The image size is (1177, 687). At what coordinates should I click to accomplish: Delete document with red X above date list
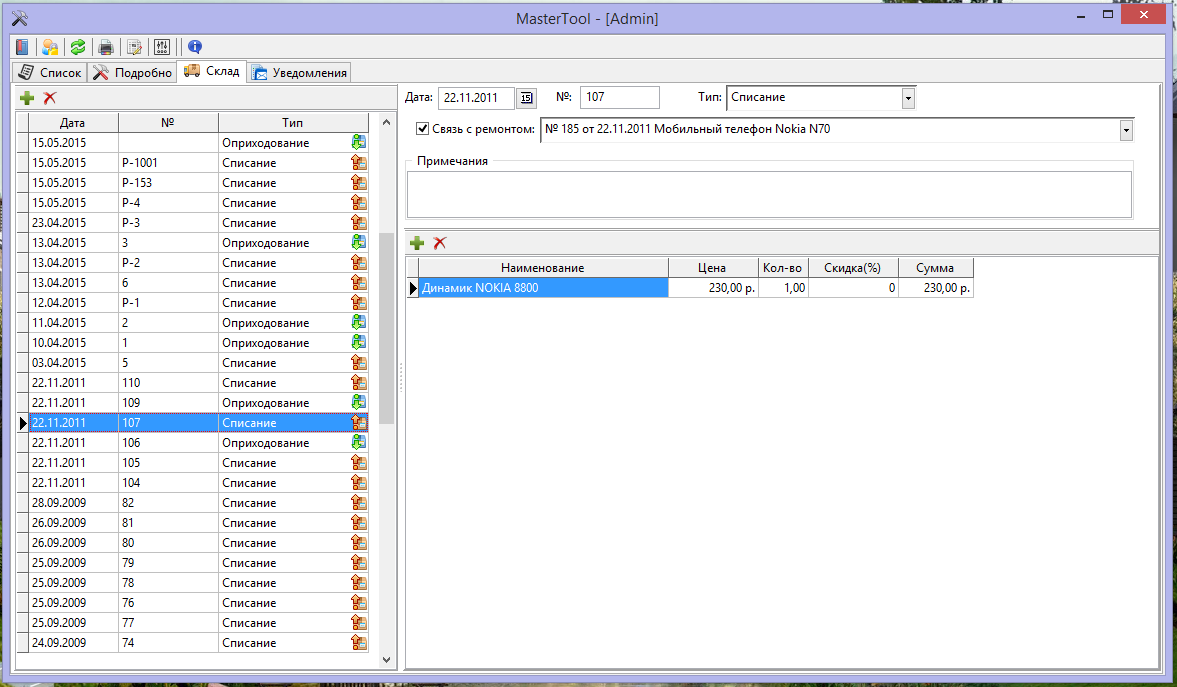click(x=50, y=98)
